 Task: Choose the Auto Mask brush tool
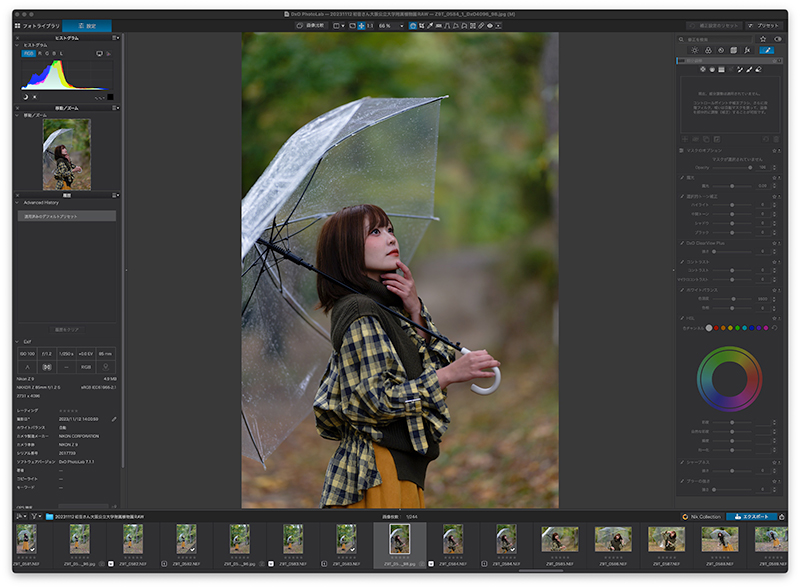point(740,69)
